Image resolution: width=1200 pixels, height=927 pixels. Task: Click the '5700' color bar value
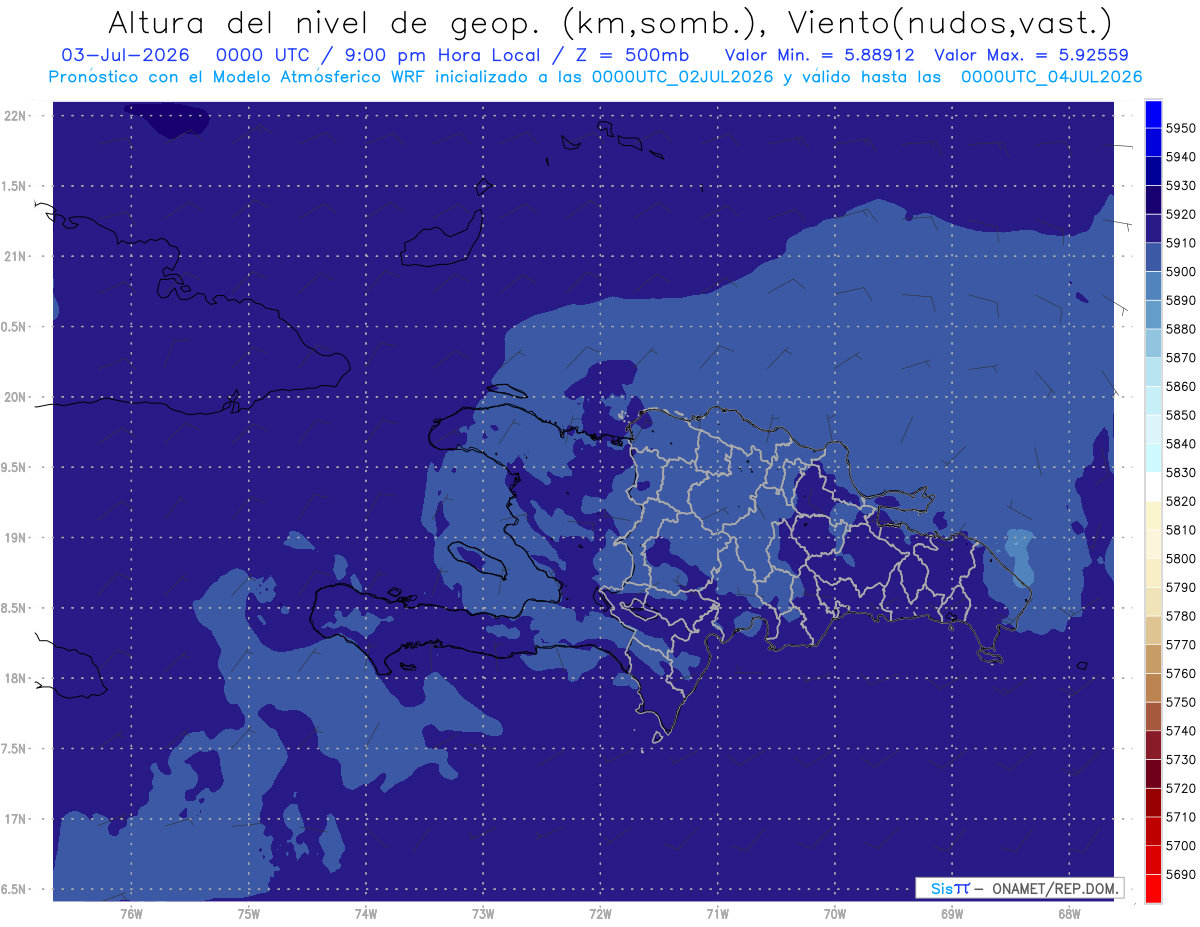click(x=1180, y=846)
